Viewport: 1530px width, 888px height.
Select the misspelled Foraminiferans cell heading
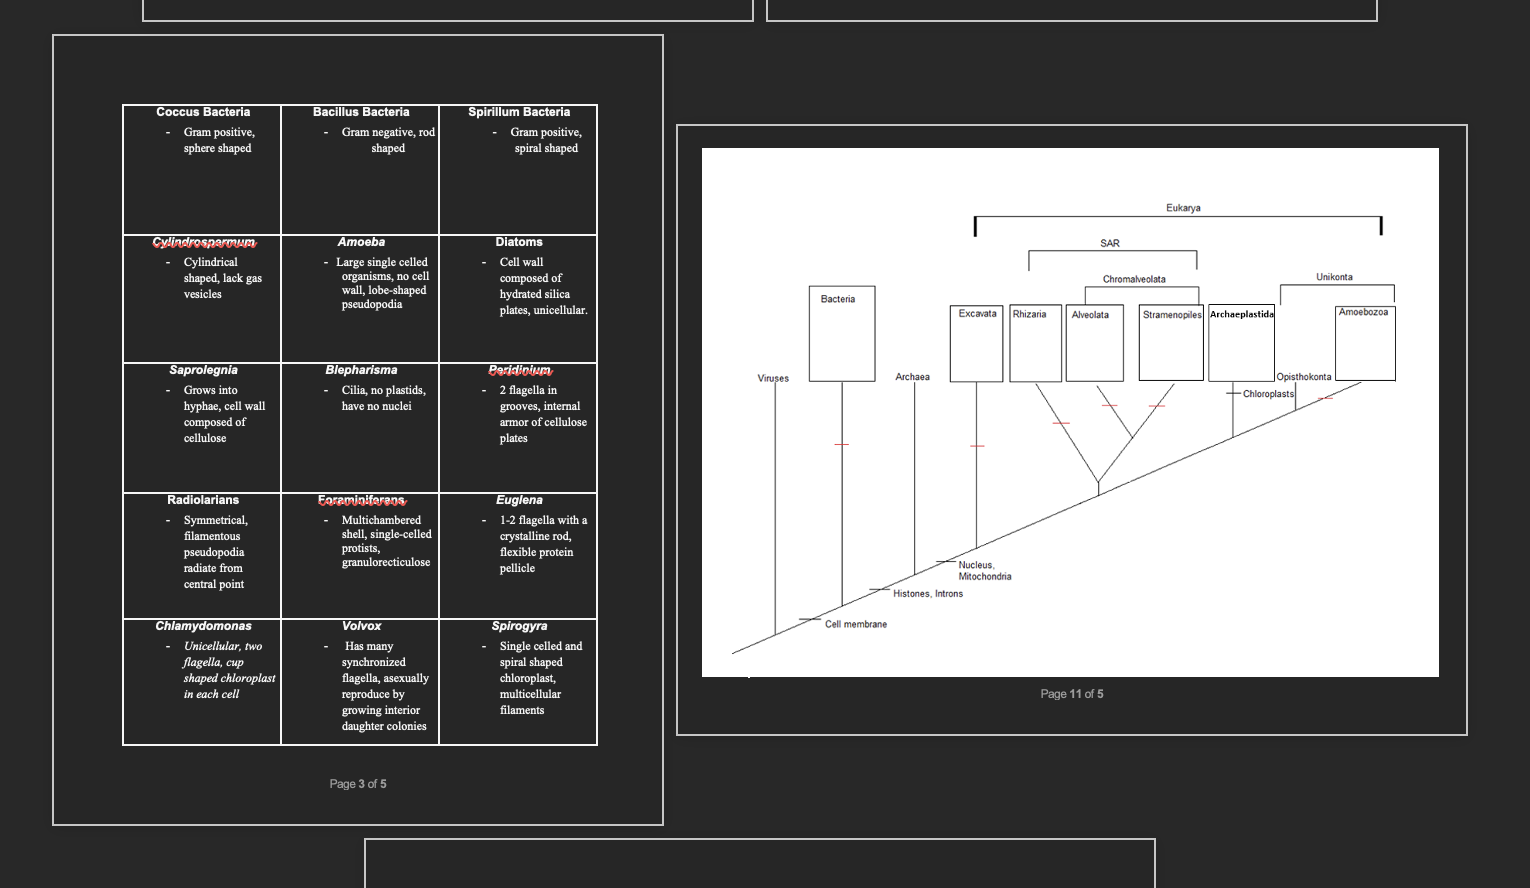click(x=361, y=500)
